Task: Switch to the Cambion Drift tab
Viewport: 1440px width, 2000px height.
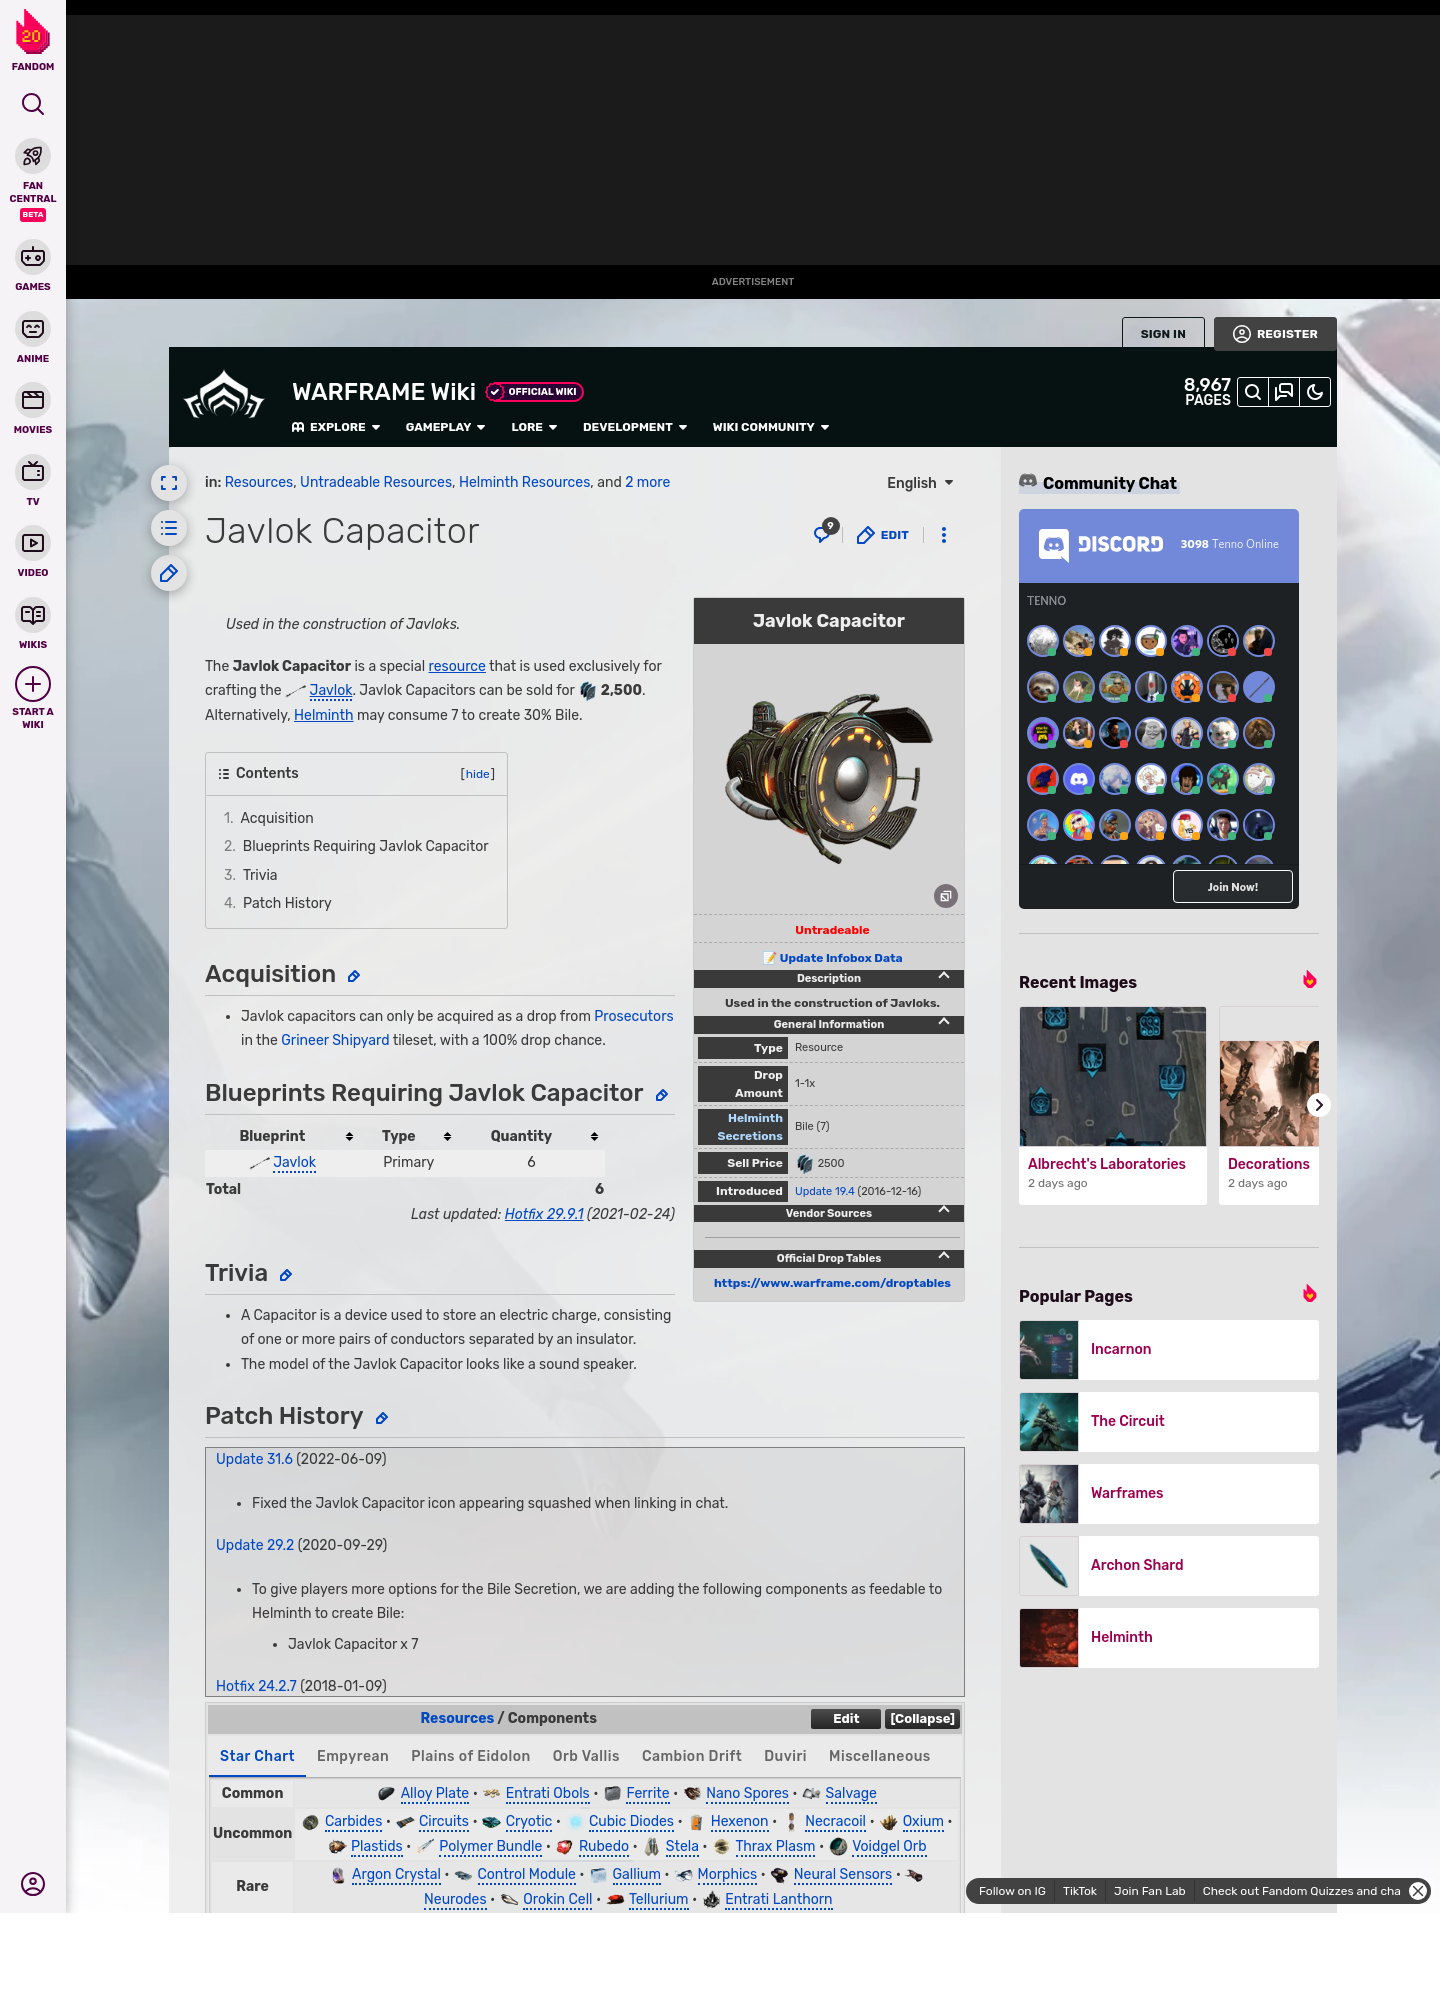Action: click(692, 1756)
